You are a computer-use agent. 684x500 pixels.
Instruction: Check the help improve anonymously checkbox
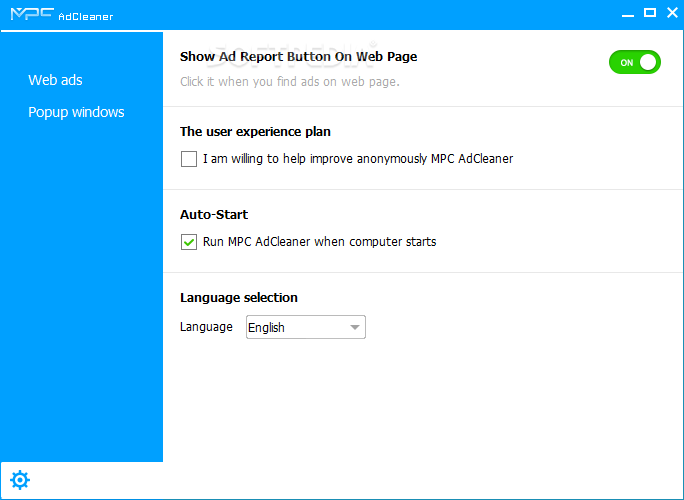tap(189, 159)
